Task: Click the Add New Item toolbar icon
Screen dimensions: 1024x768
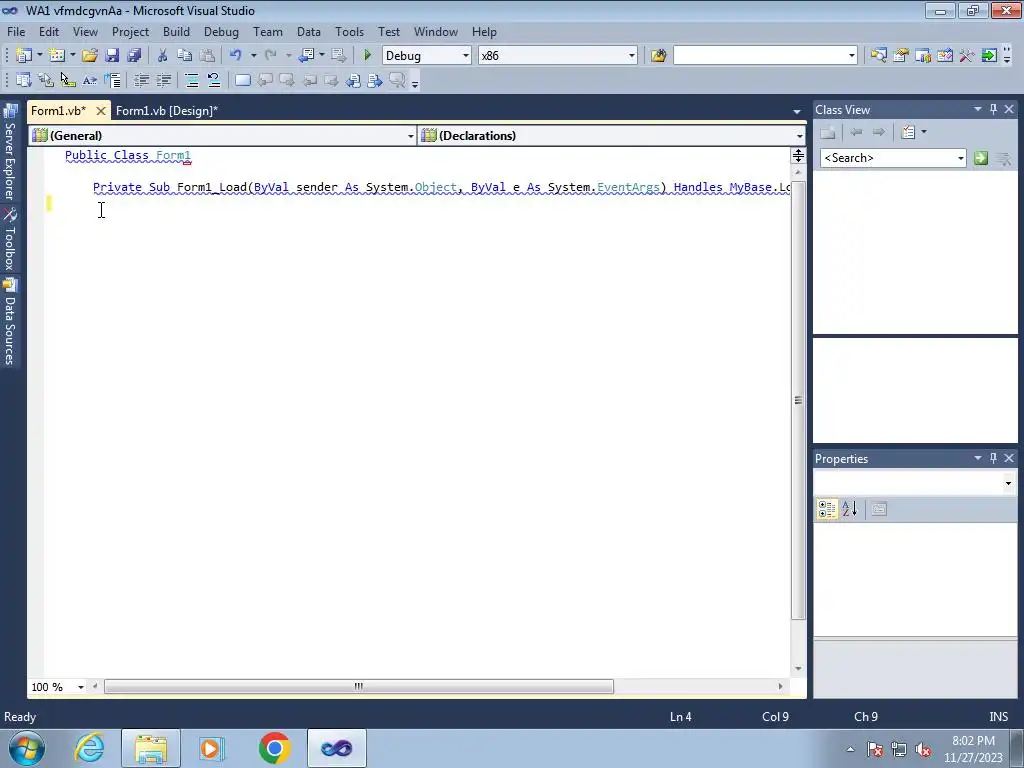Action: tap(57, 56)
